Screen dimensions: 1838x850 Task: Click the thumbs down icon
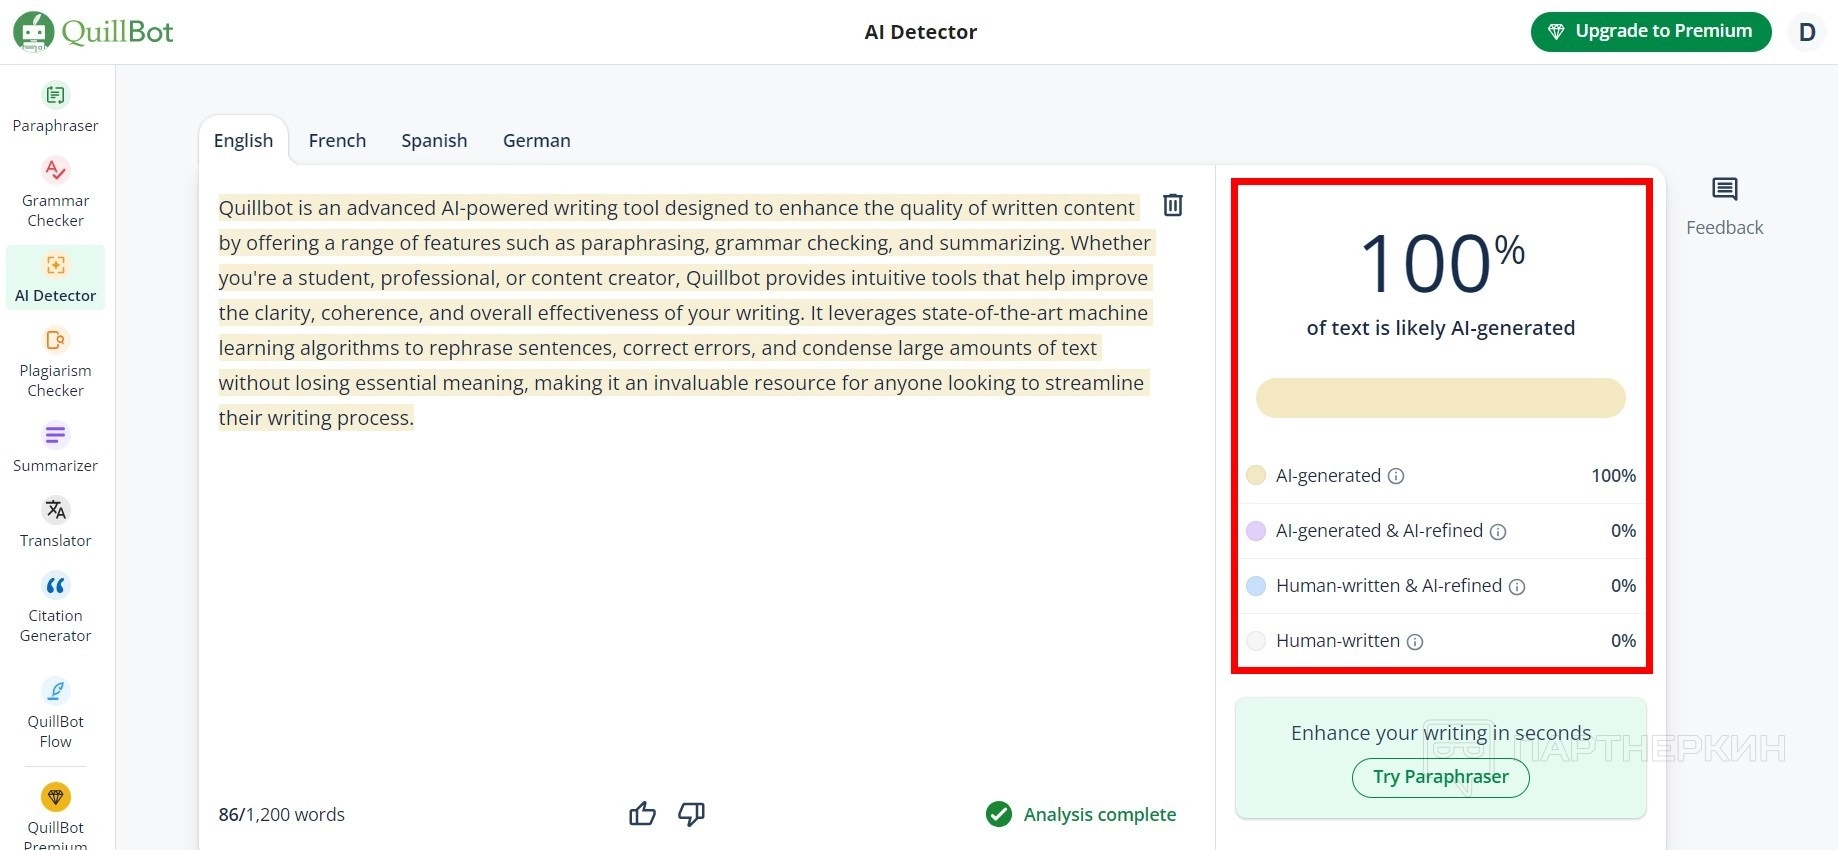(691, 814)
